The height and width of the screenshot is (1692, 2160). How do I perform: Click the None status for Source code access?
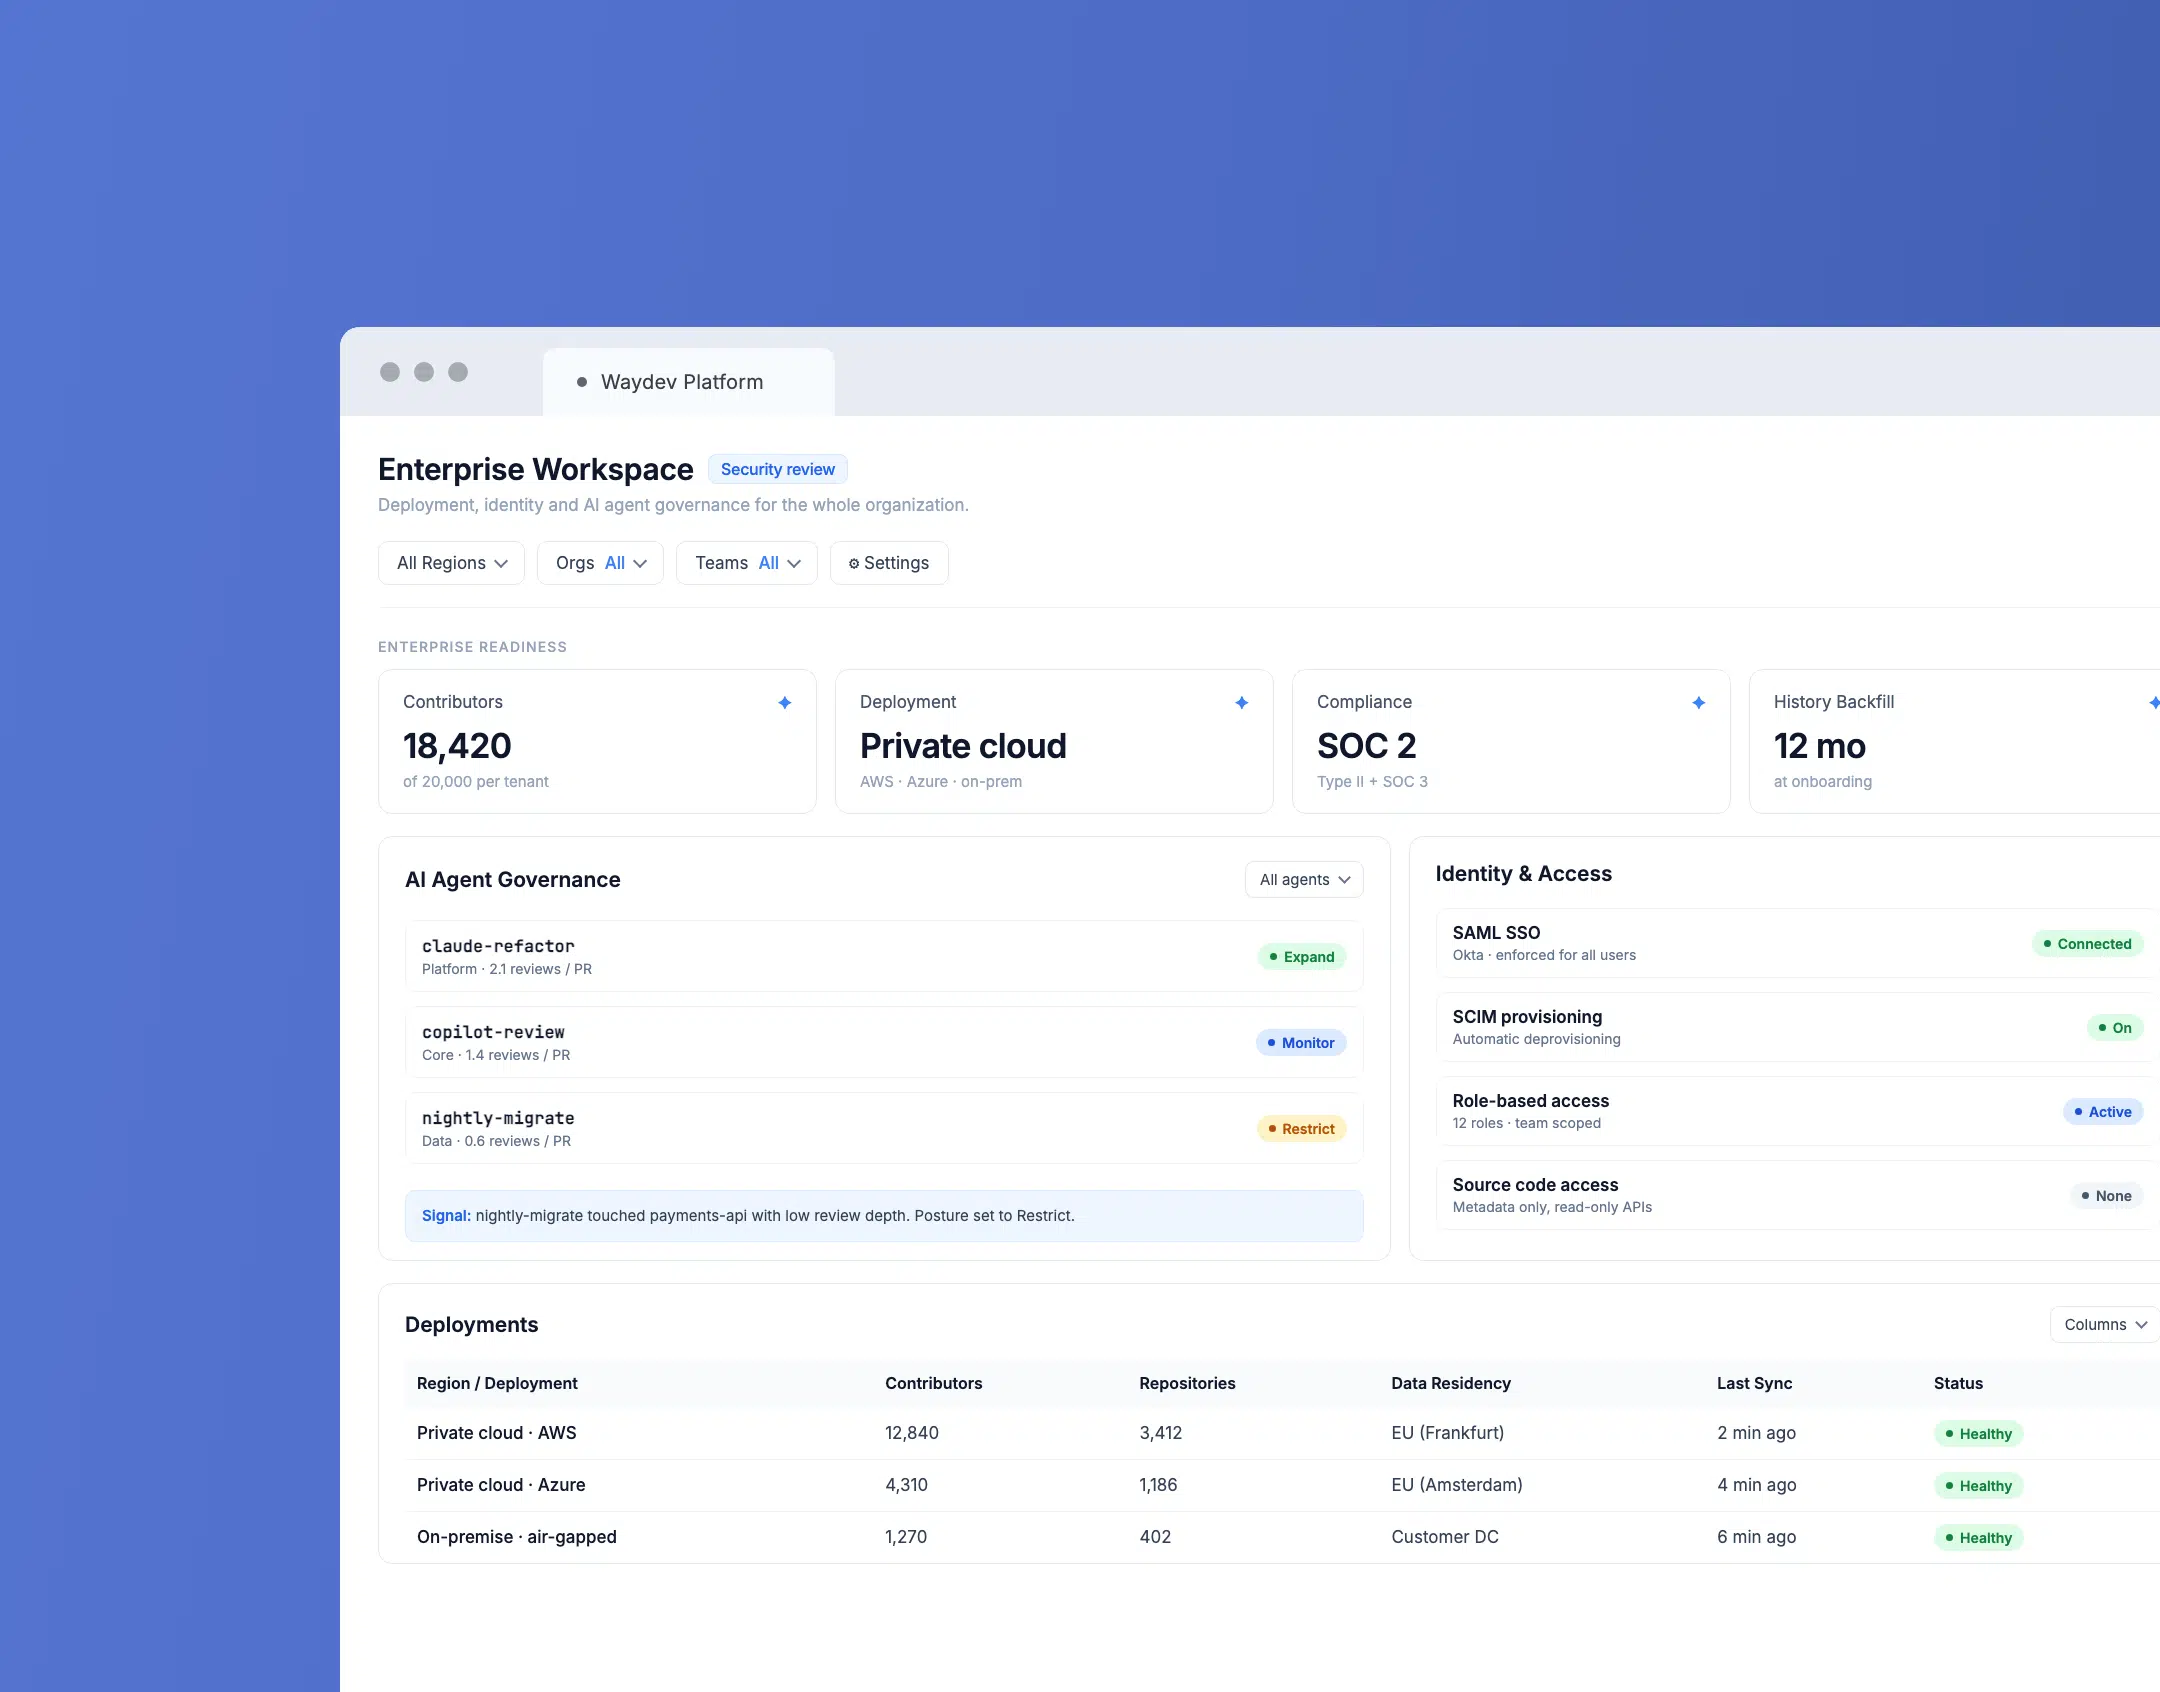[2106, 1196]
